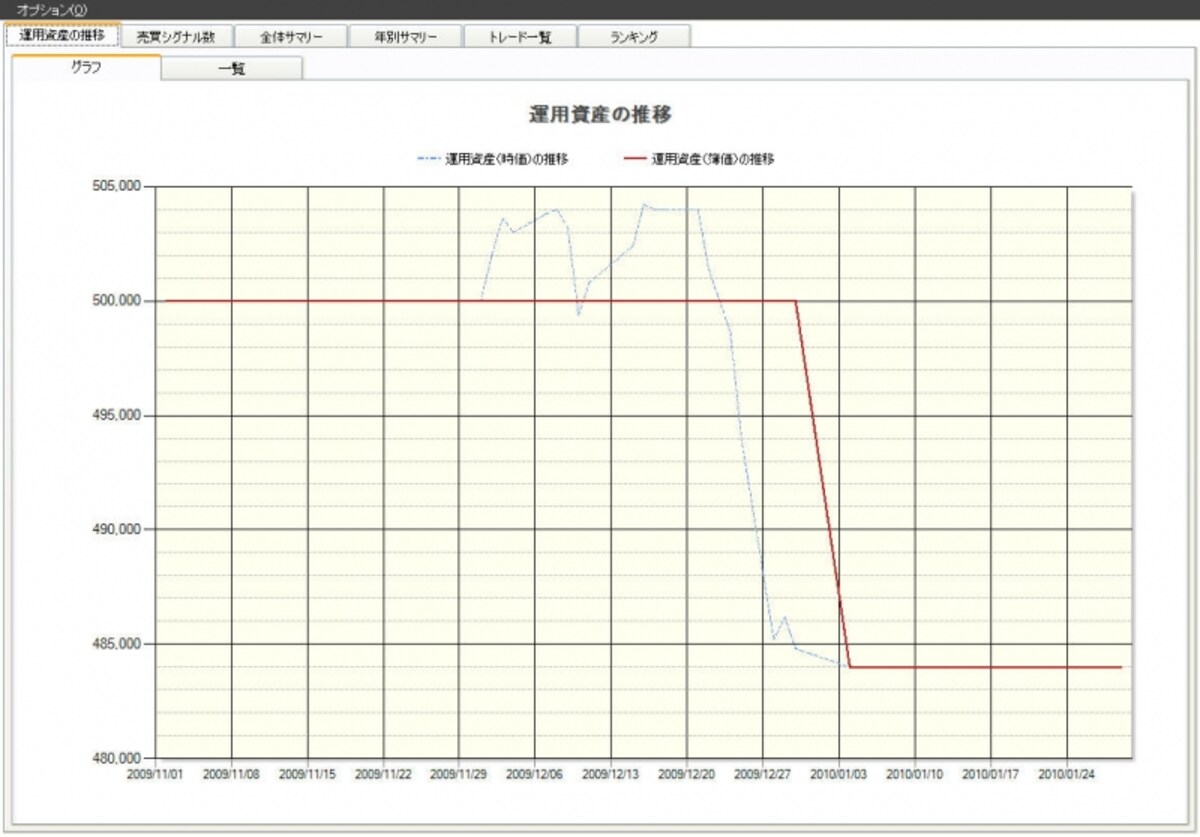
Task: Click the 2009/12/06 x-axis date label
Action: pyautogui.click(x=535, y=774)
